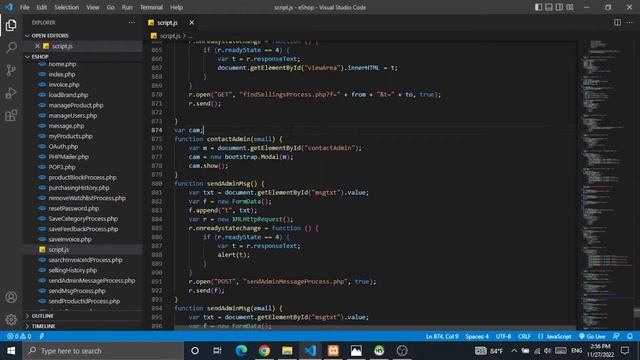This screenshot has height=360, width=640.
Task: Open OAuth.php file
Action: [x=63, y=147]
